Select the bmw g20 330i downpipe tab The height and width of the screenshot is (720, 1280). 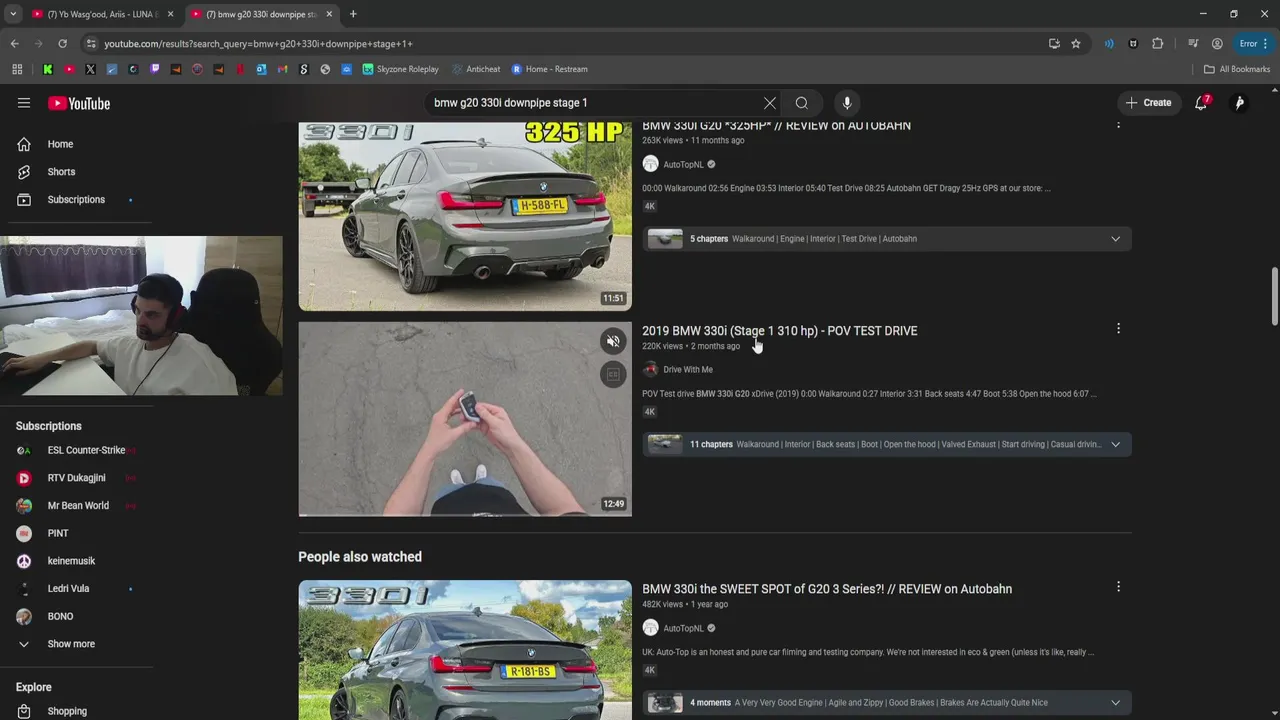[x=261, y=14]
